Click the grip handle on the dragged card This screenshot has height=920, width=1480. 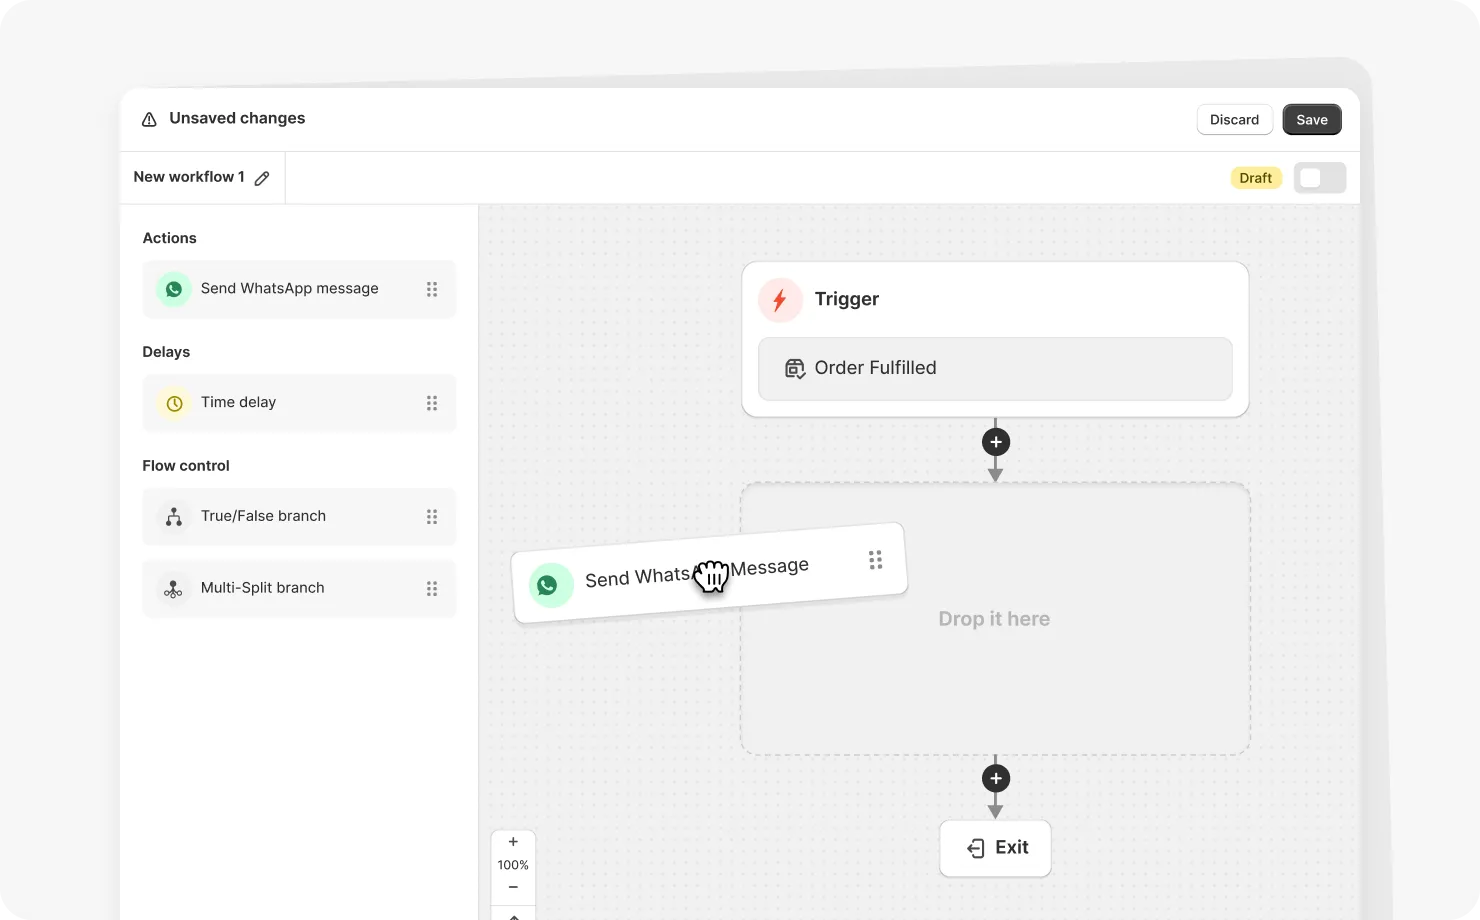875,560
